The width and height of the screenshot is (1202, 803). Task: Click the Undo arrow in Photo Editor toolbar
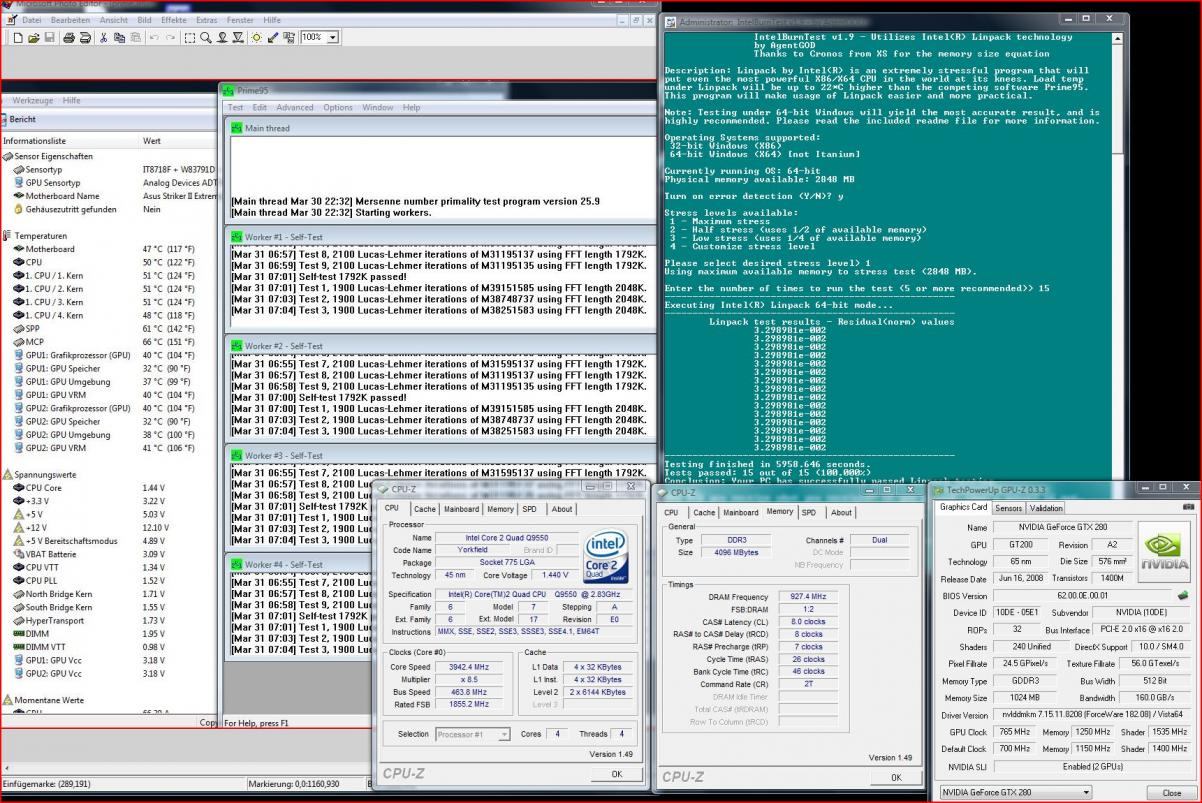[154, 38]
